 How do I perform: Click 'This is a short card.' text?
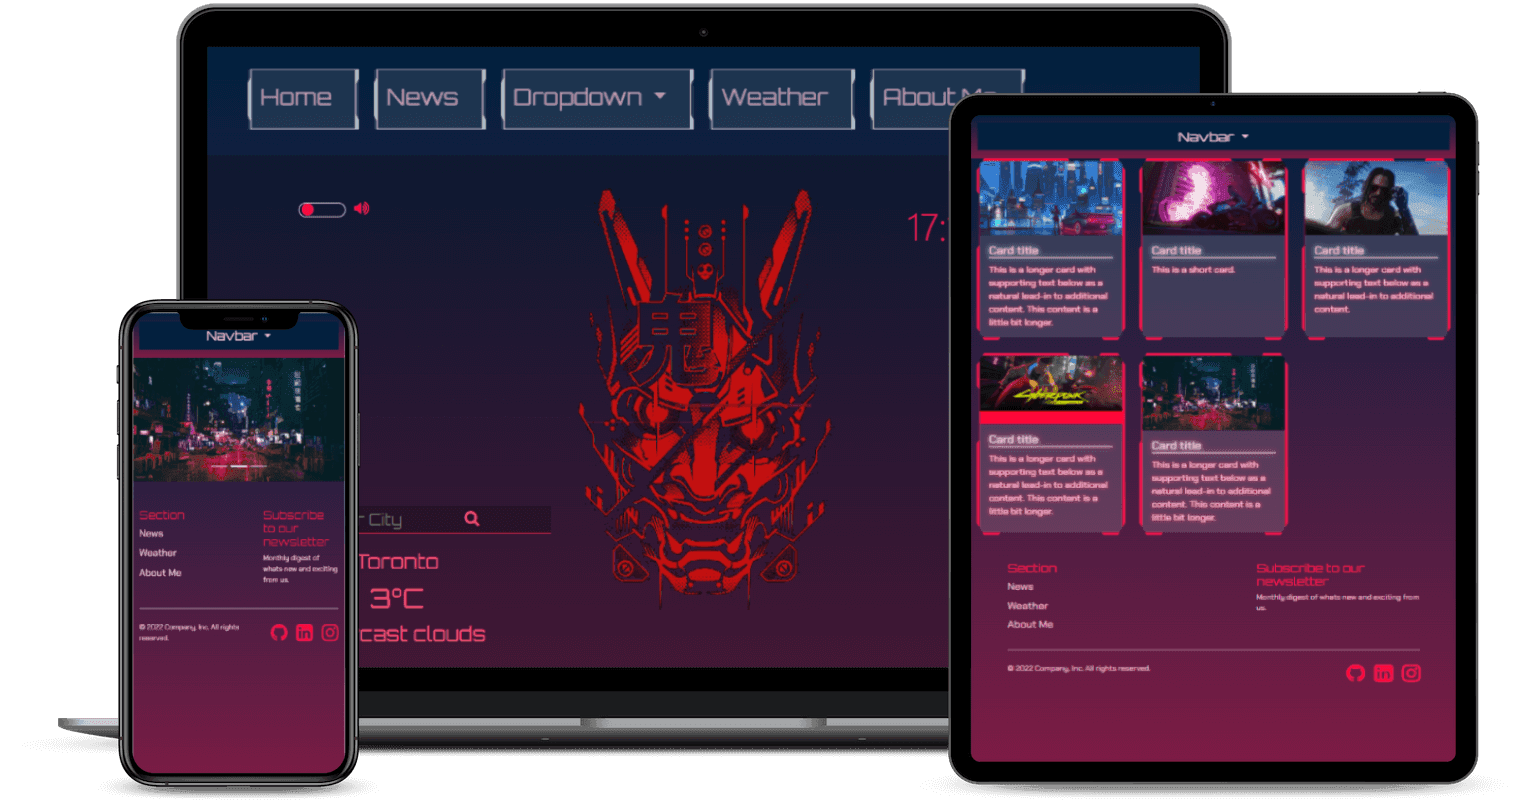tap(1193, 270)
